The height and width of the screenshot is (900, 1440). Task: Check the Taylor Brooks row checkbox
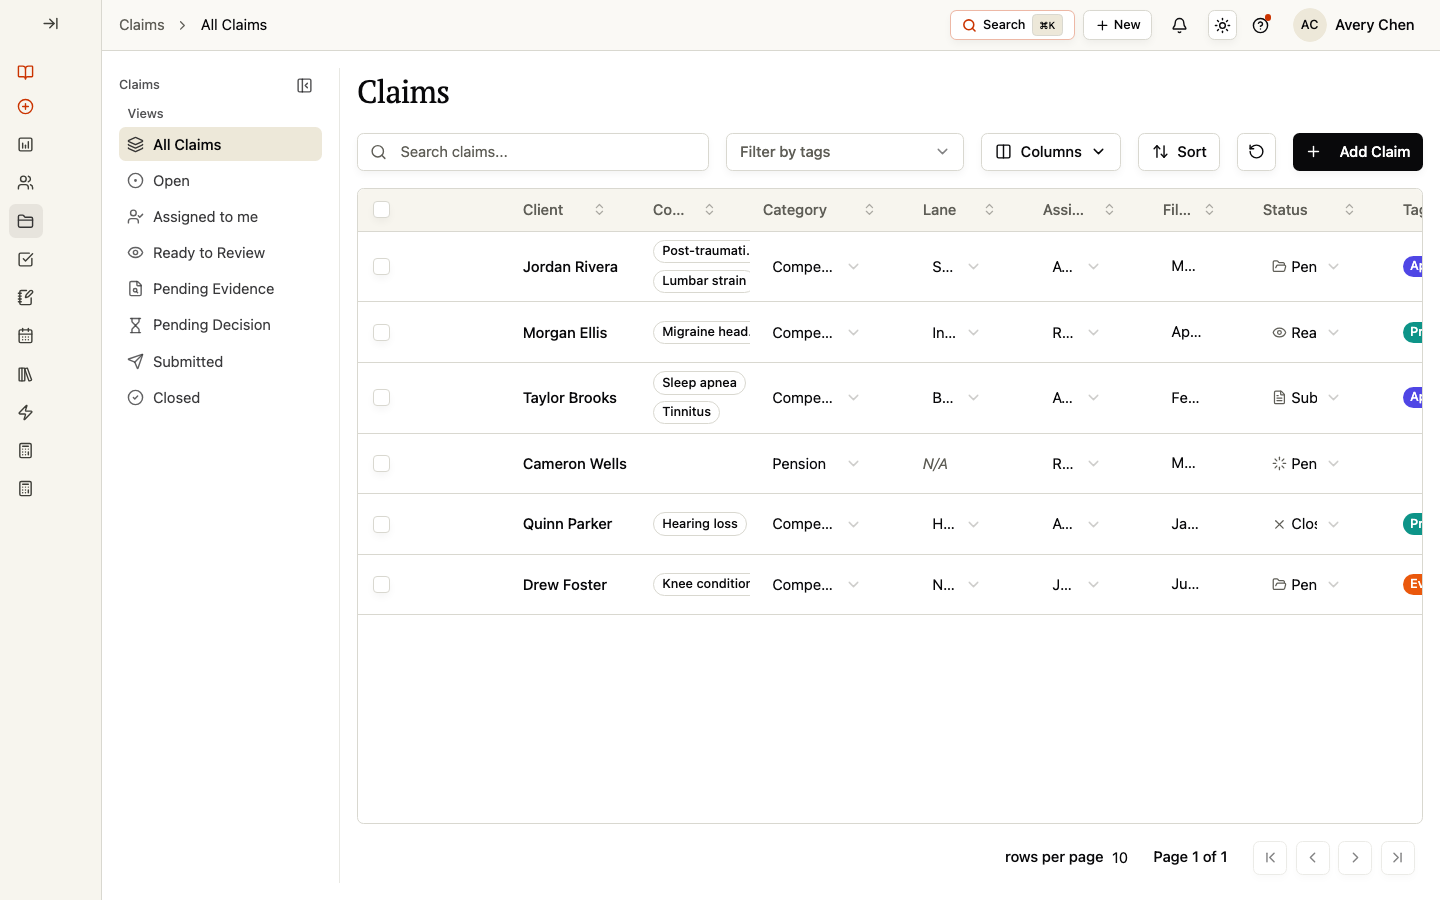(381, 398)
